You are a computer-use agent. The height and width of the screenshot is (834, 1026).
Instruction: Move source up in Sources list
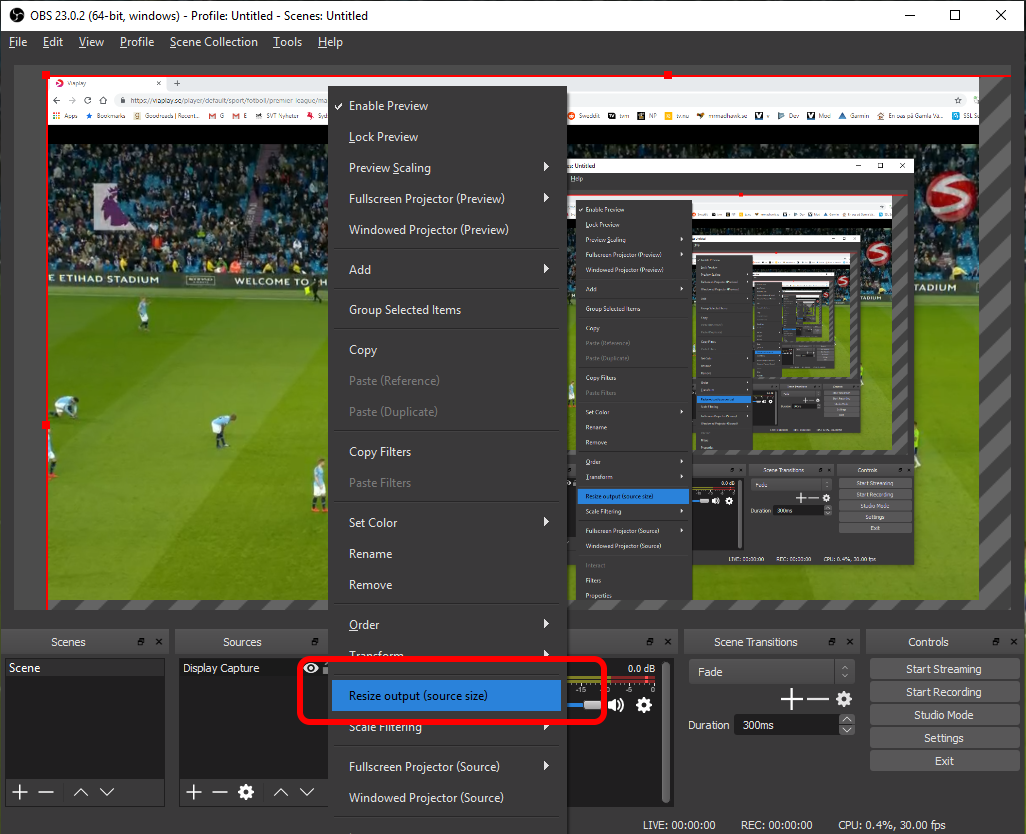click(281, 792)
